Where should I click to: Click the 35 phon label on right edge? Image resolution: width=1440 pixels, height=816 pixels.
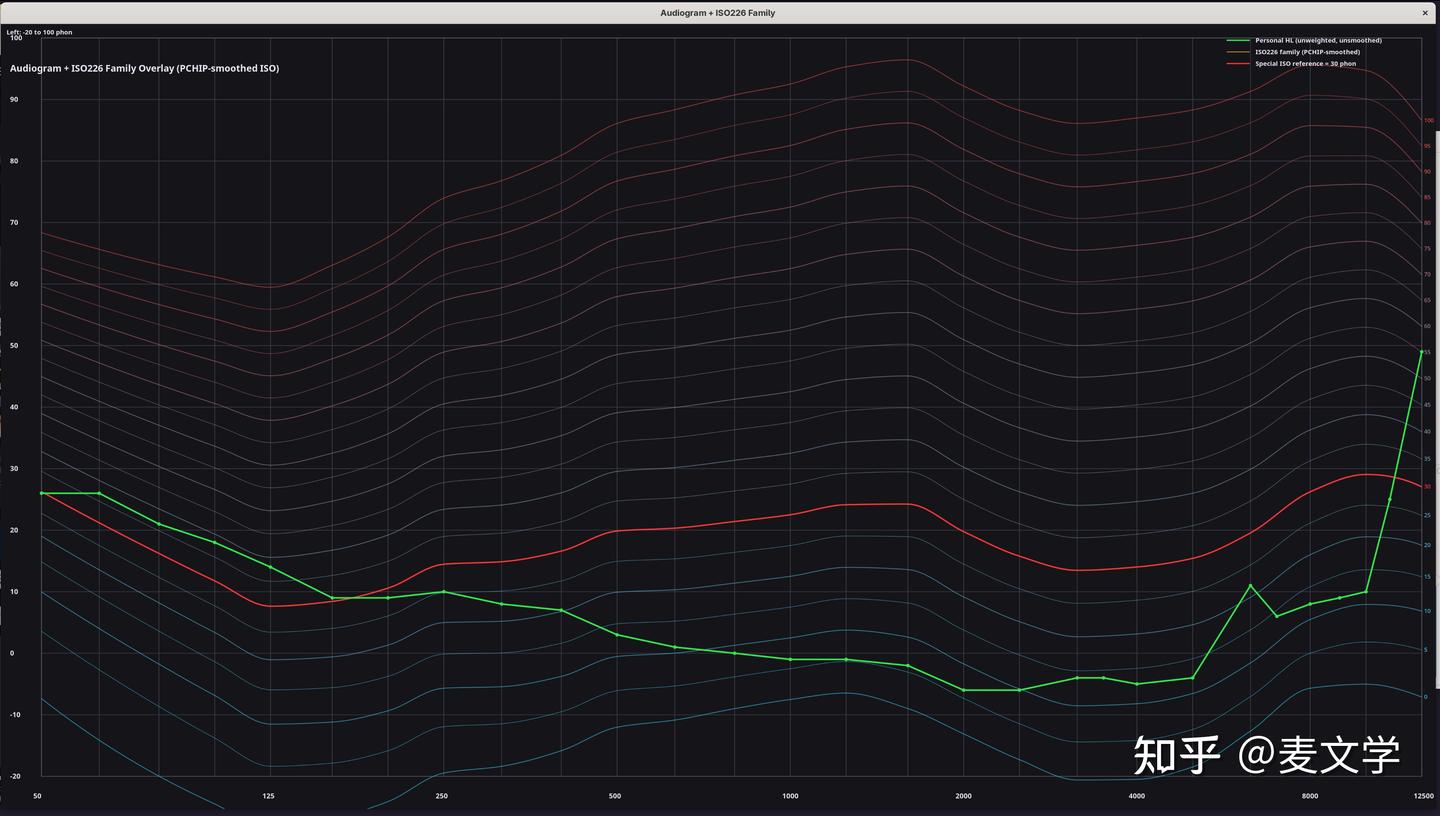point(1427,459)
